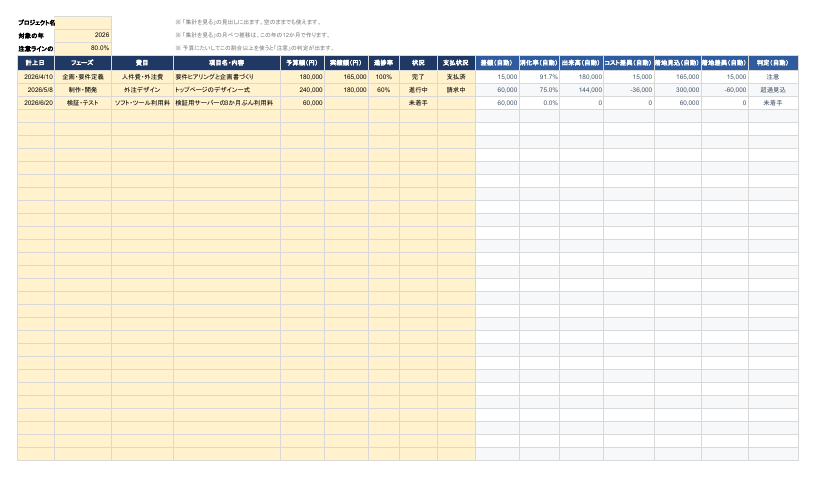The image size is (815, 477).
Task: Select the phase cell 検証・テスト
Action: click(x=83, y=103)
